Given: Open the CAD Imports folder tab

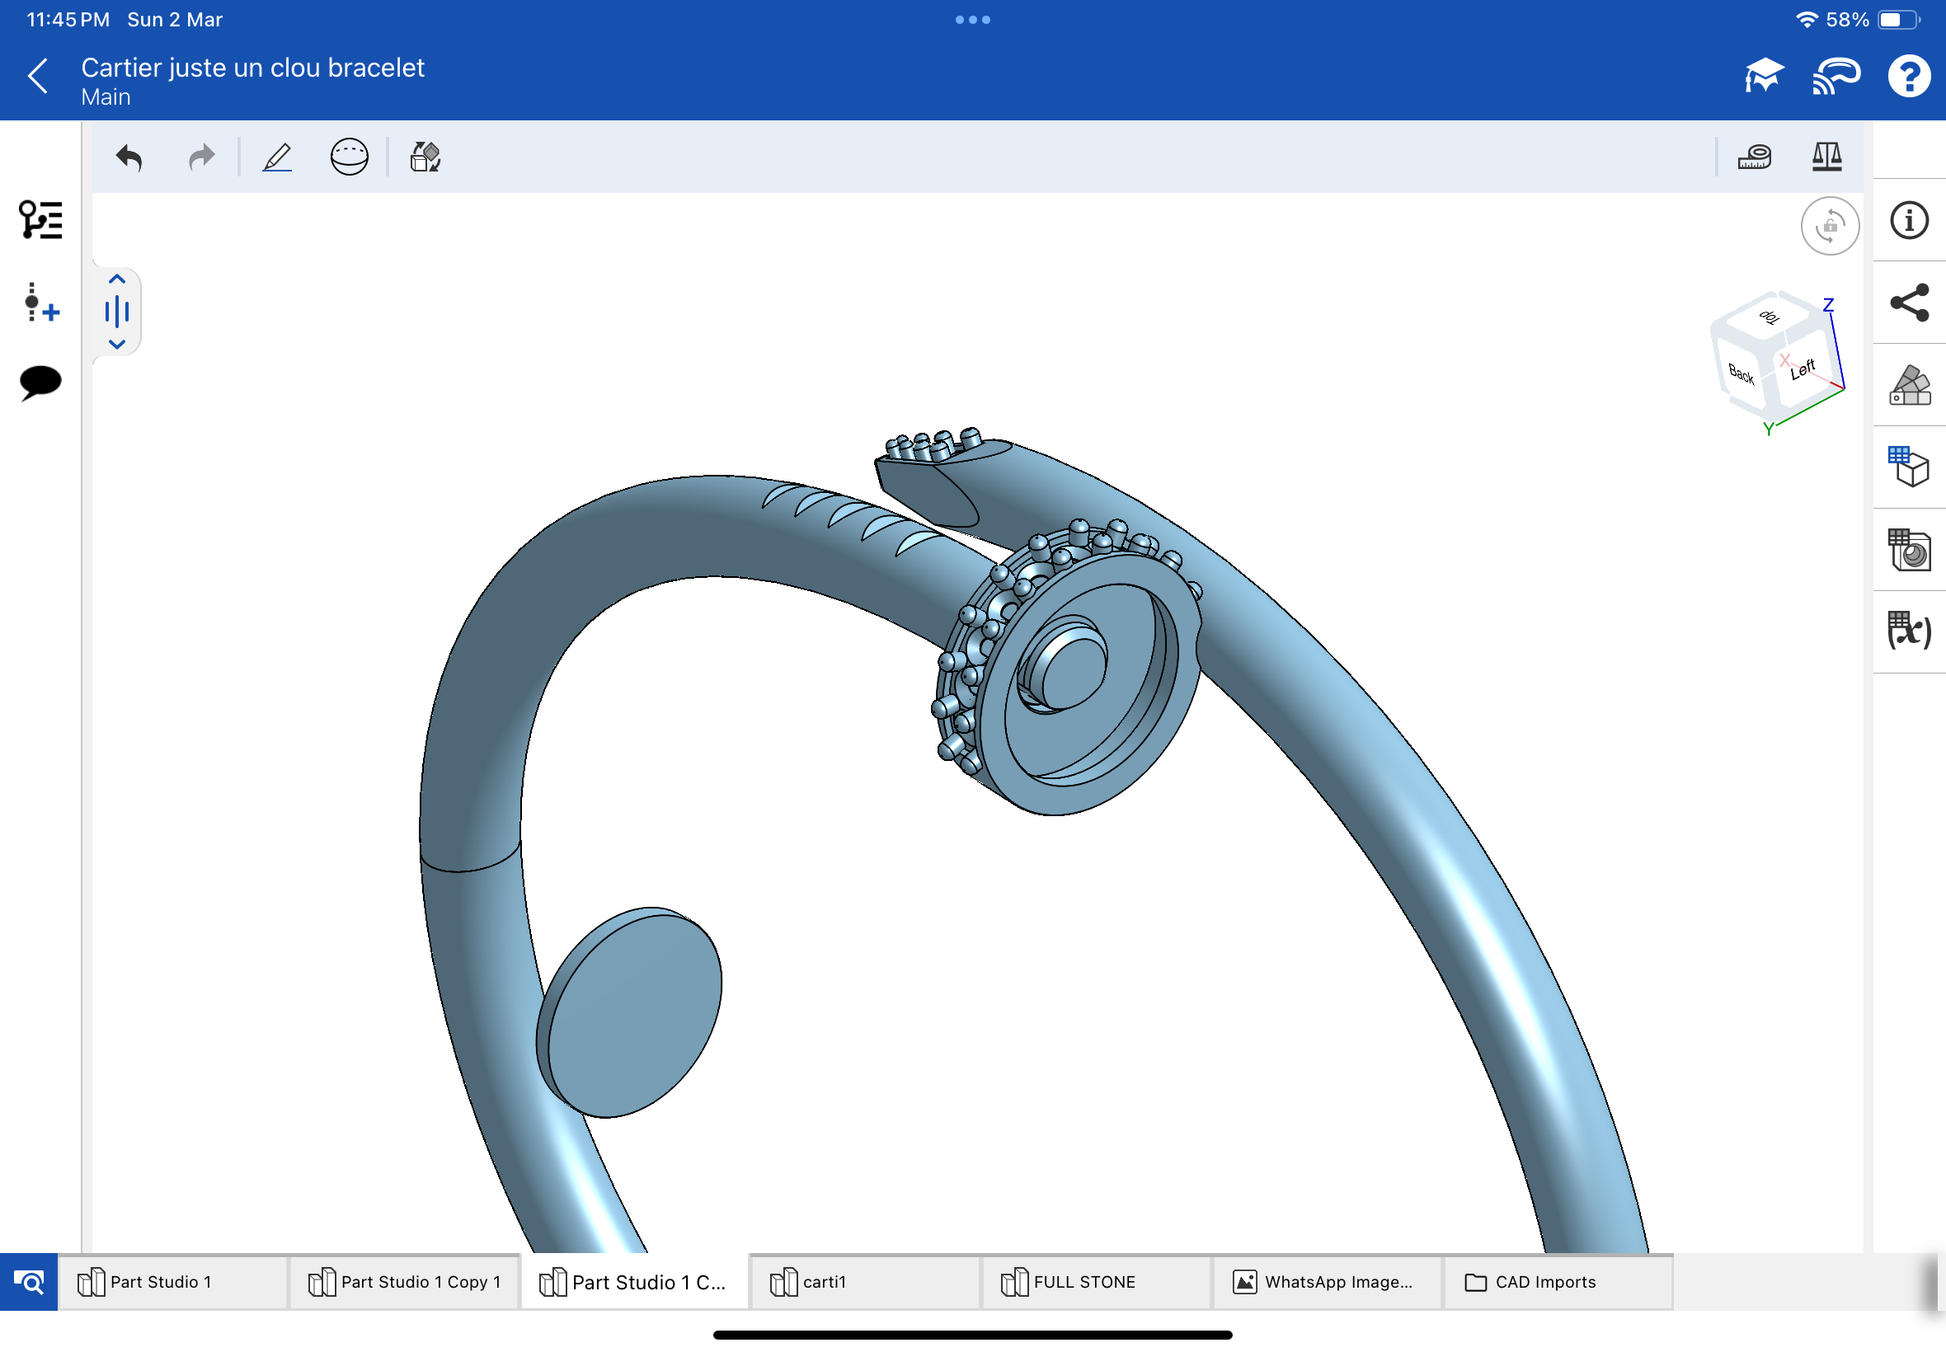Looking at the screenshot, I should pos(1544,1282).
